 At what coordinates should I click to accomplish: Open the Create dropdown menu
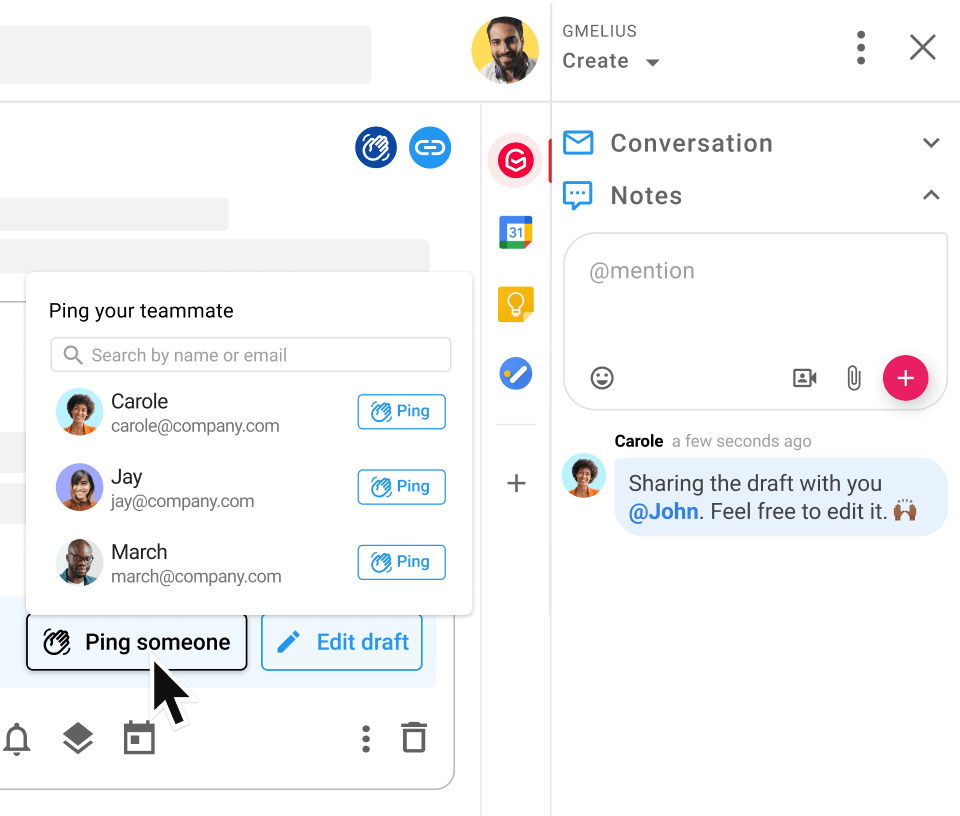pyautogui.click(x=612, y=61)
